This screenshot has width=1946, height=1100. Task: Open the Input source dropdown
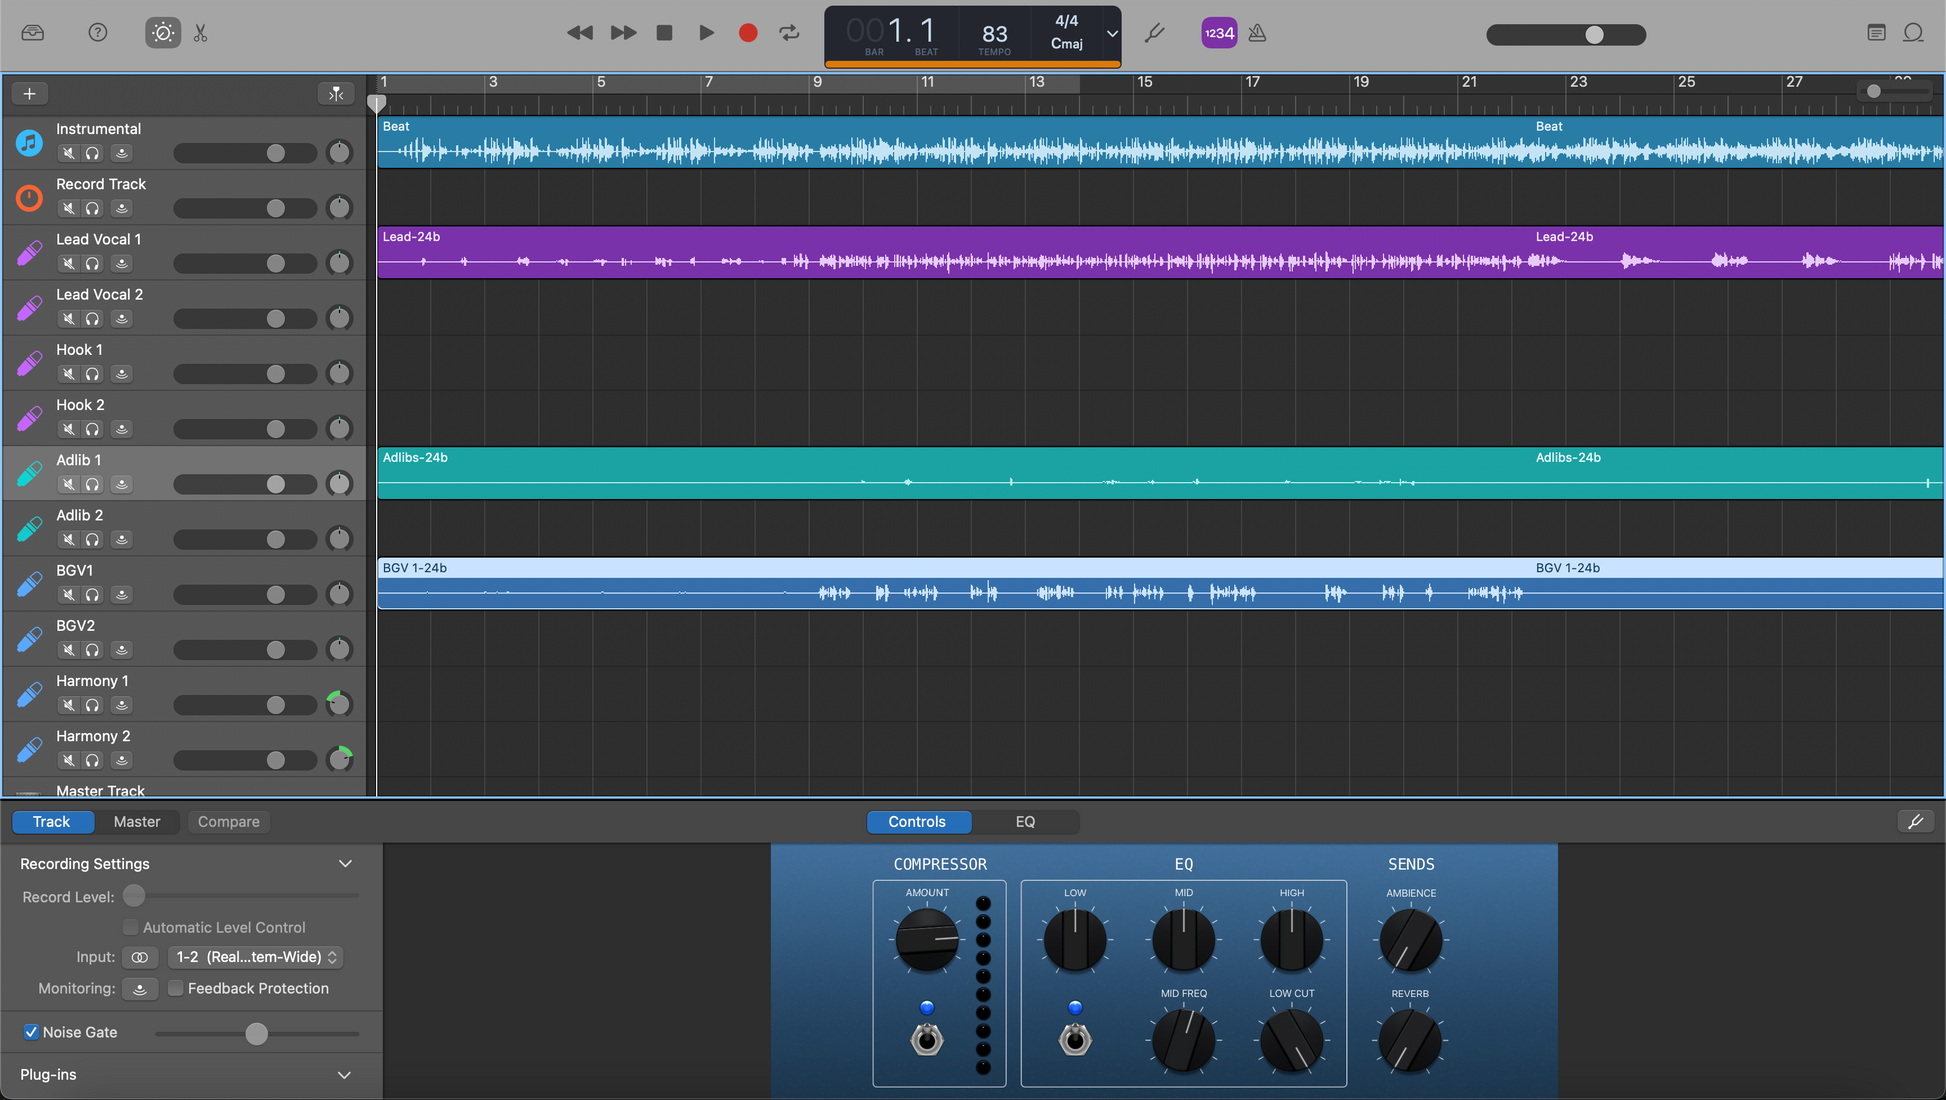tap(256, 957)
